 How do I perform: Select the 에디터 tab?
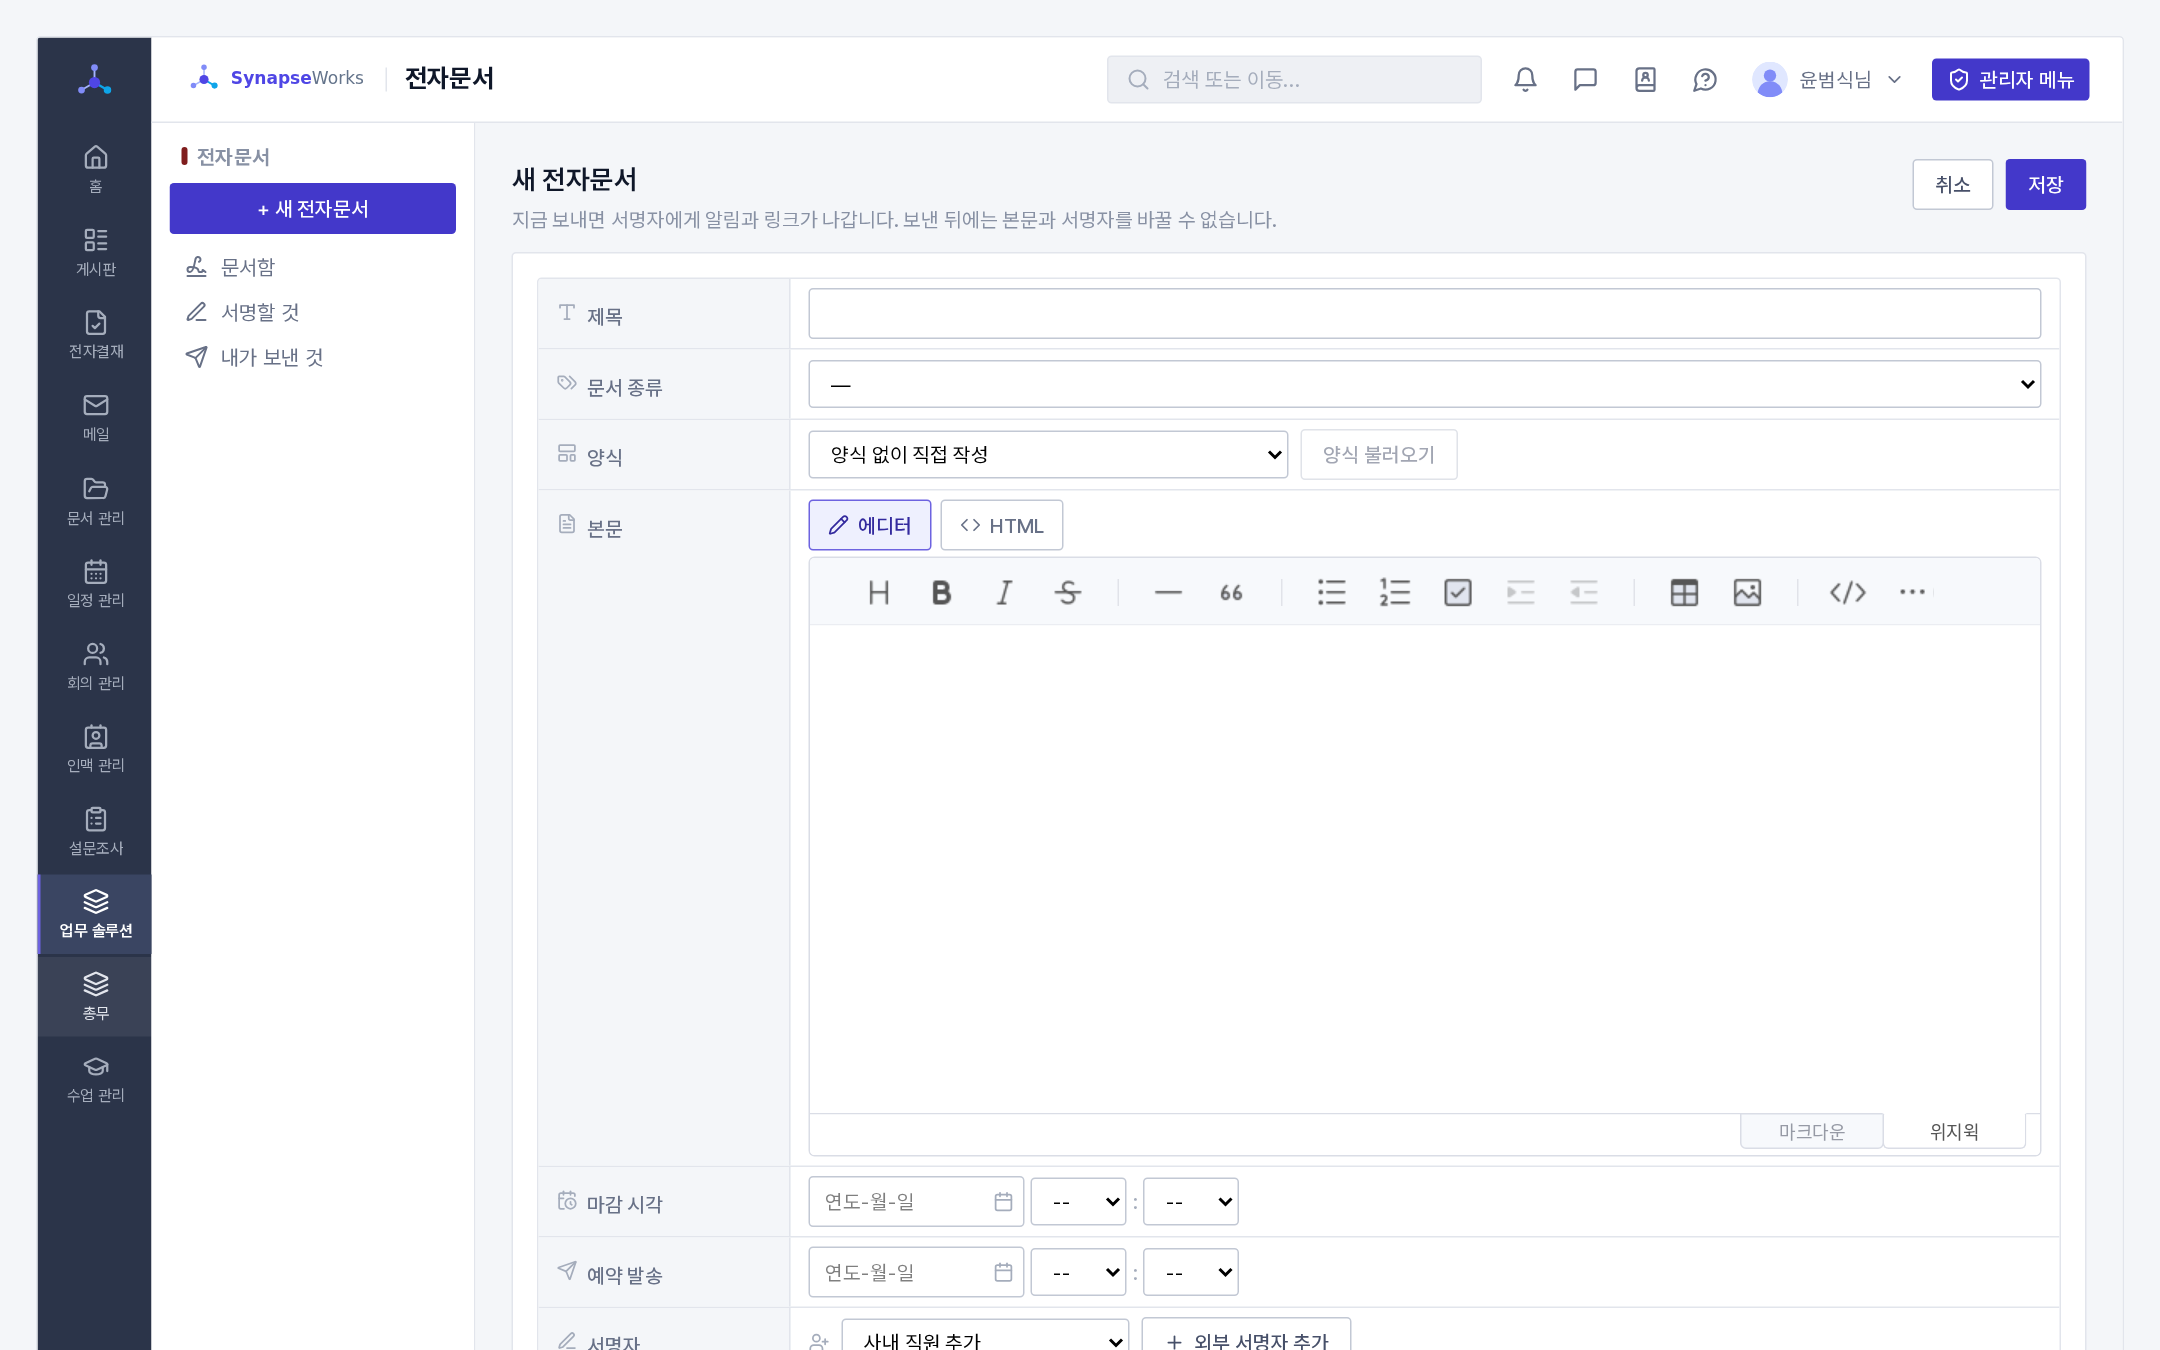pos(870,525)
